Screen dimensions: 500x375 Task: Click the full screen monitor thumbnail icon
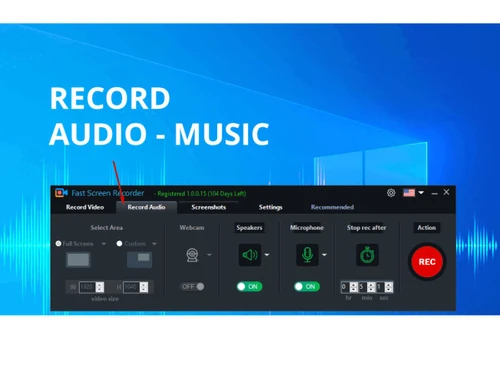pos(78,260)
